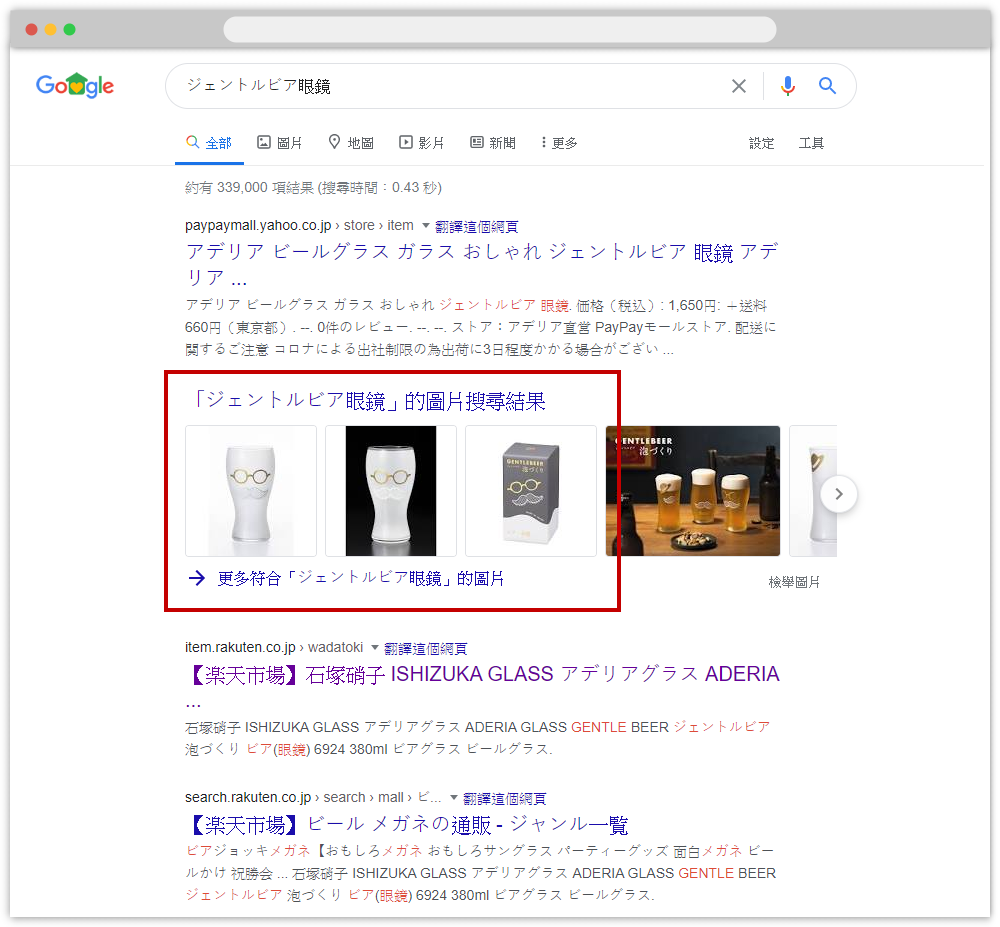
Task: Open the アデリア ビールグラス result title
Action: click(482, 265)
